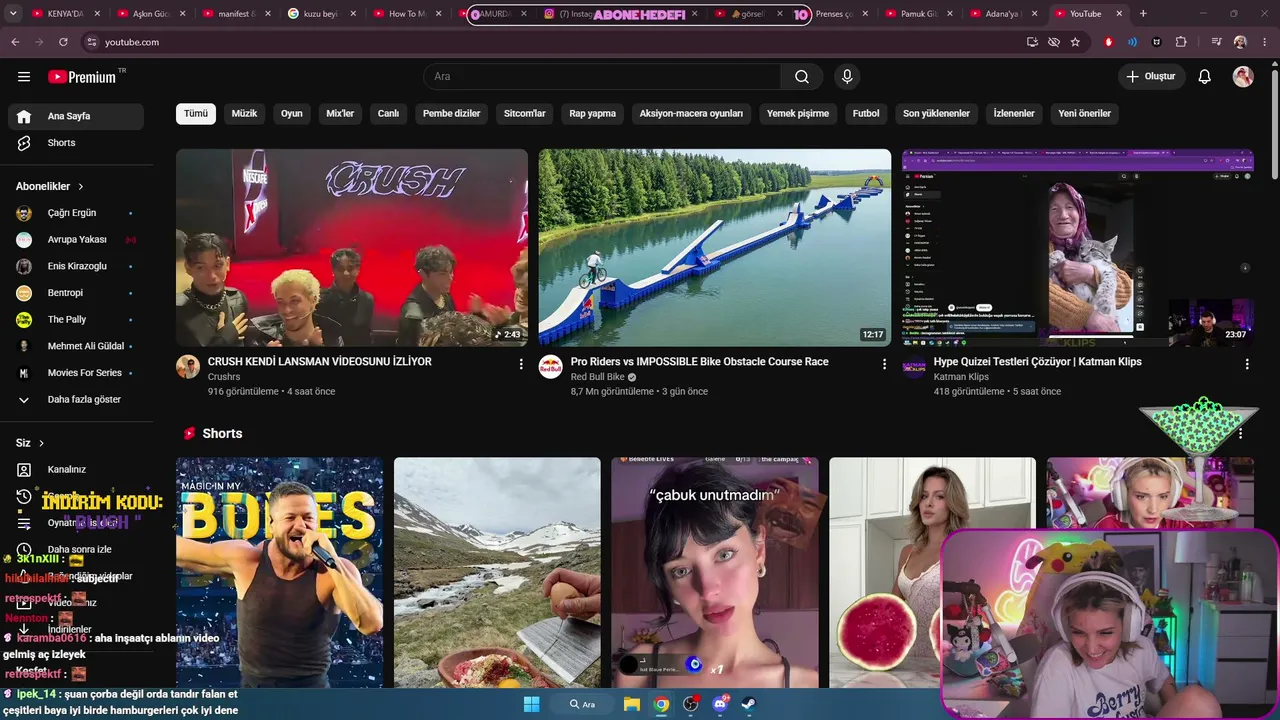The image size is (1280, 720).
Task: Open the Abonelikler section chevron
Action: (x=81, y=187)
